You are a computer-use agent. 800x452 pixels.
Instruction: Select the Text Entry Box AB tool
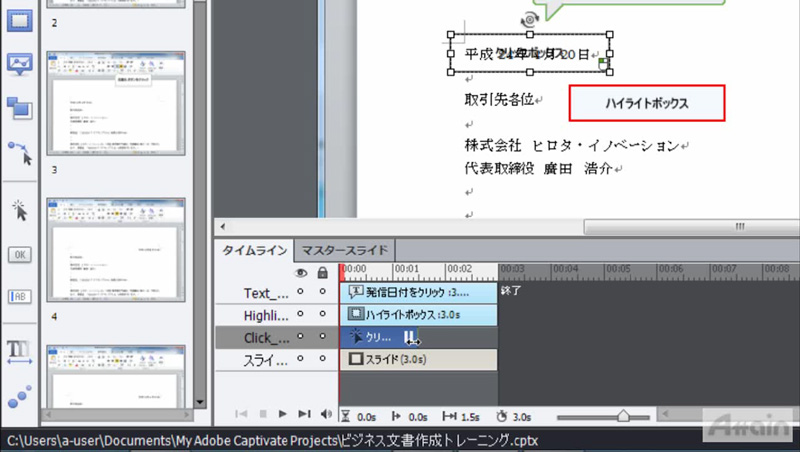19,297
